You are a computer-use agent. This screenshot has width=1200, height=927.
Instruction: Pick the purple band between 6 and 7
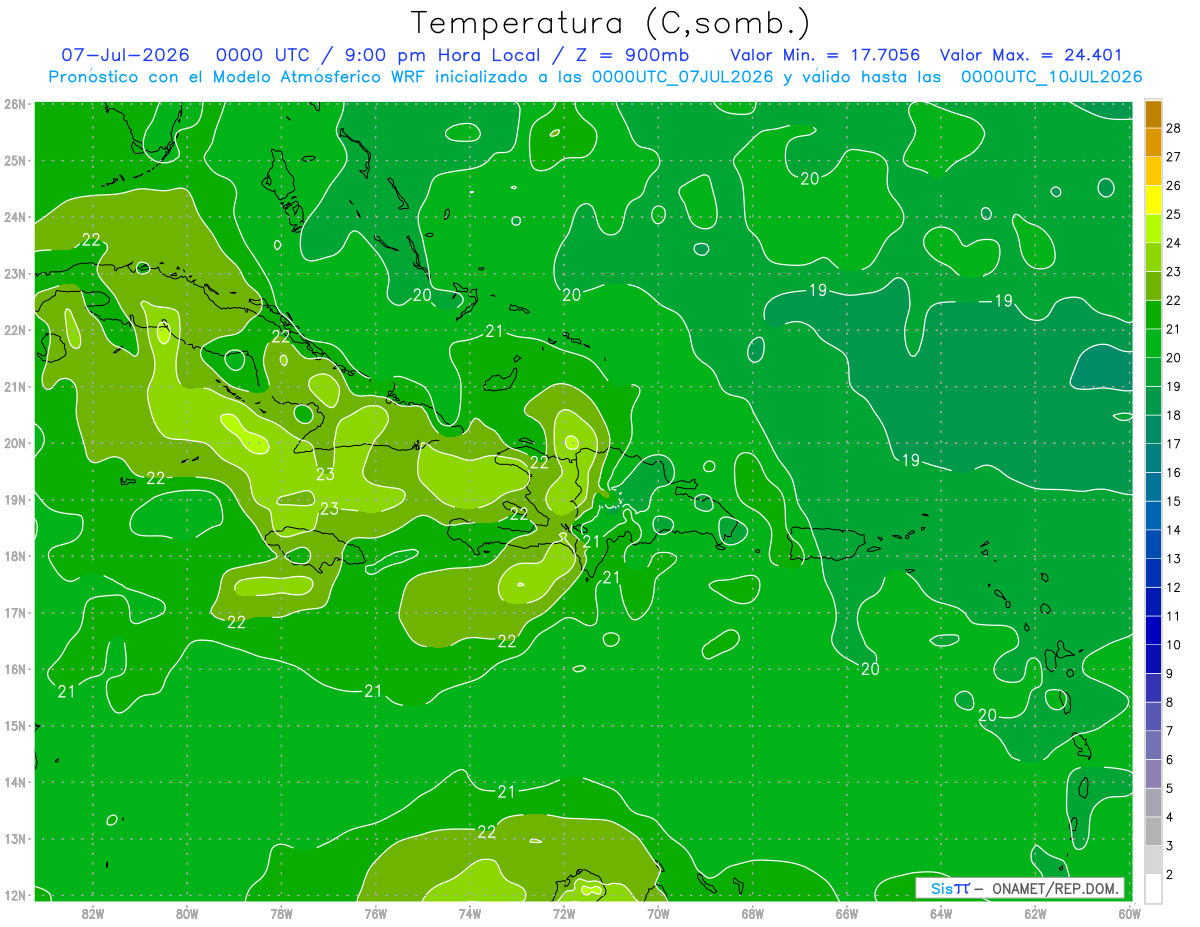1153,745
